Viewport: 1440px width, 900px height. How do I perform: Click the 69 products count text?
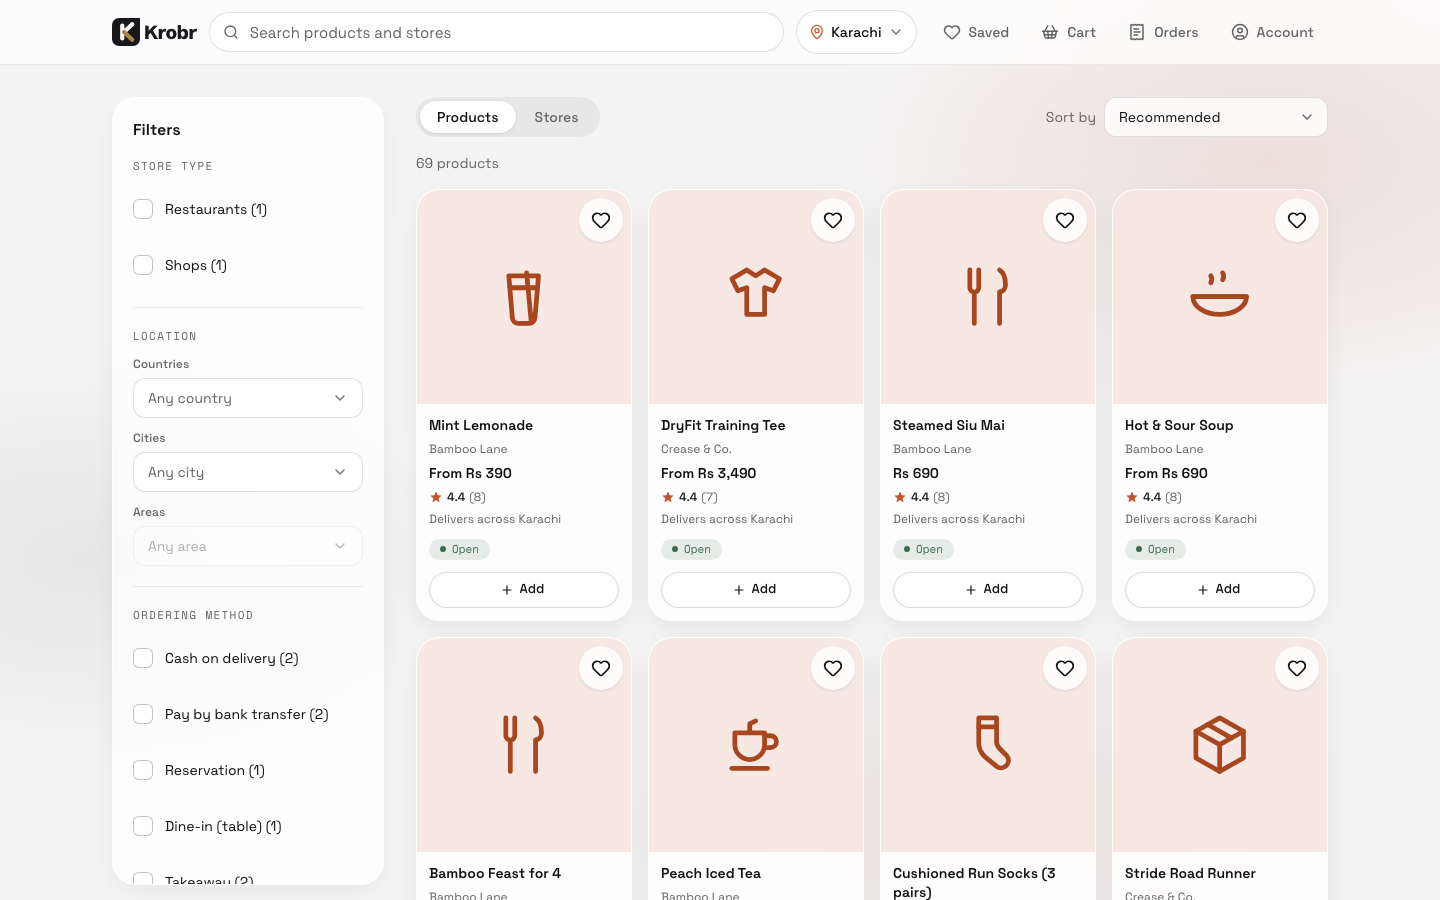(457, 163)
